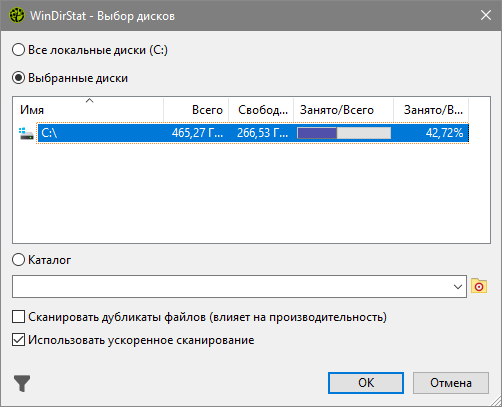Sort drives by "Имя" column header
The image size is (502, 407).
pyautogui.click(x=88, y=110)
